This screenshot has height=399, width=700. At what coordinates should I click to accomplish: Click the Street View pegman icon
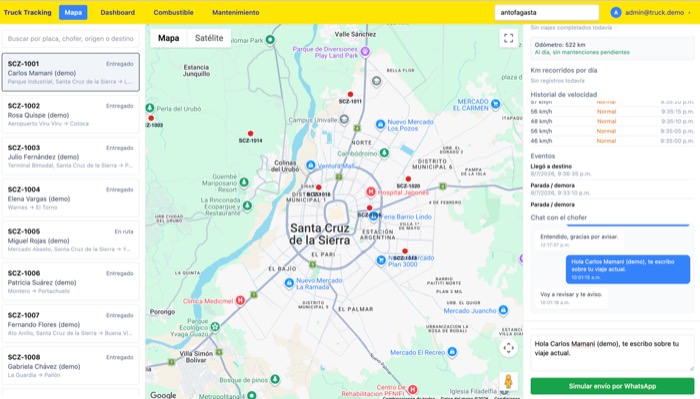tap(508, 382)
